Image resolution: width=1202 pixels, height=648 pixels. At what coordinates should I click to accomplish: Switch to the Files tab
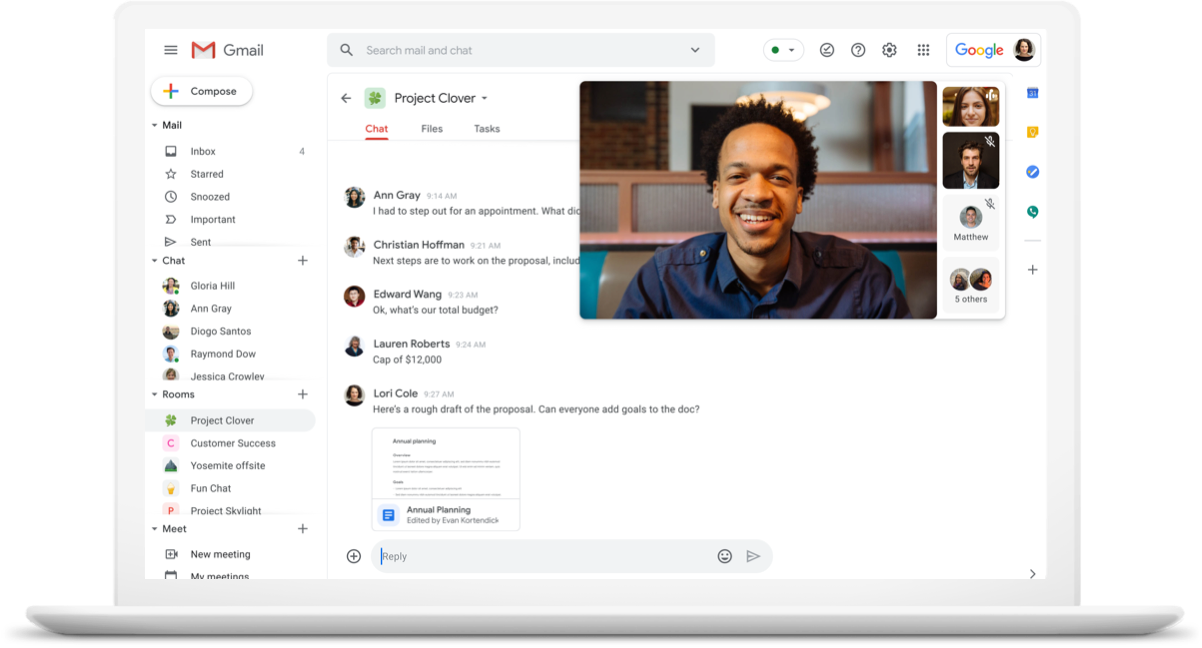(x=431, y=128)
